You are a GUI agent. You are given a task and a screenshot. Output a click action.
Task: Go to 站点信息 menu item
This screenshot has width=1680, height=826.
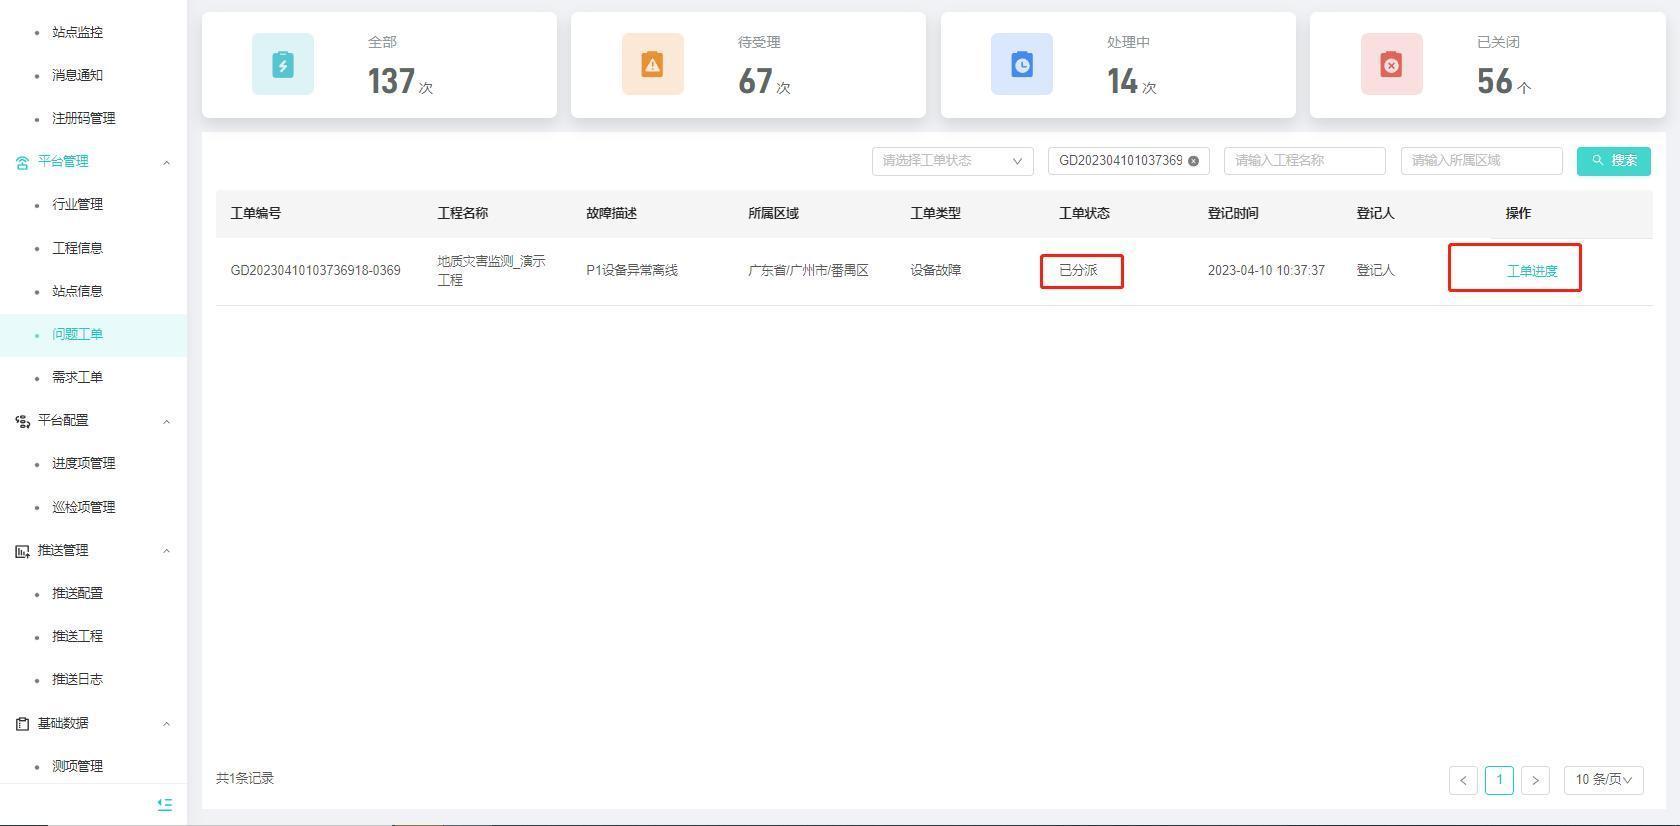point(77,292)
